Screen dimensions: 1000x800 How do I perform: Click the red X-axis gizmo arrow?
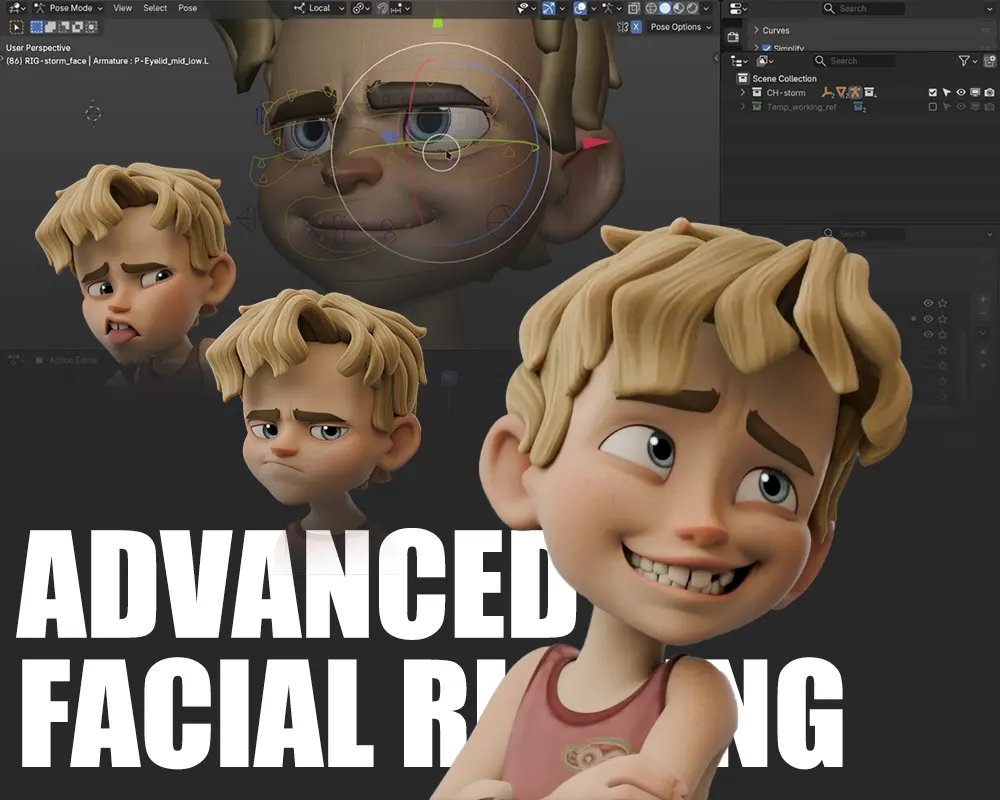pos(596,143)
